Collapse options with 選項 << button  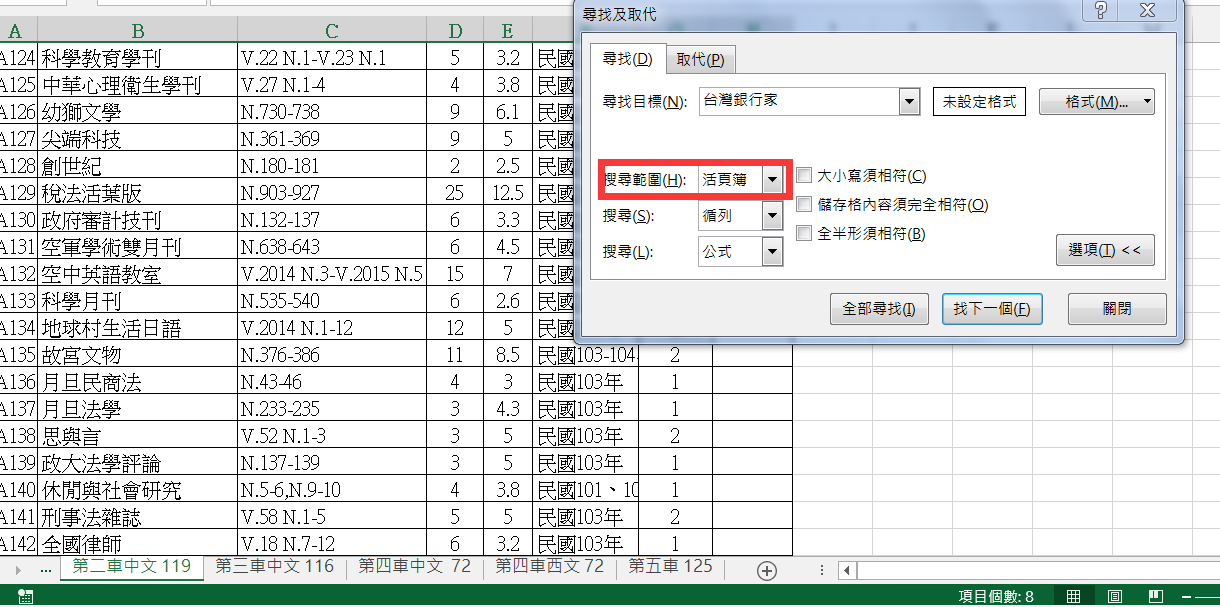[x=1104, y=250]
